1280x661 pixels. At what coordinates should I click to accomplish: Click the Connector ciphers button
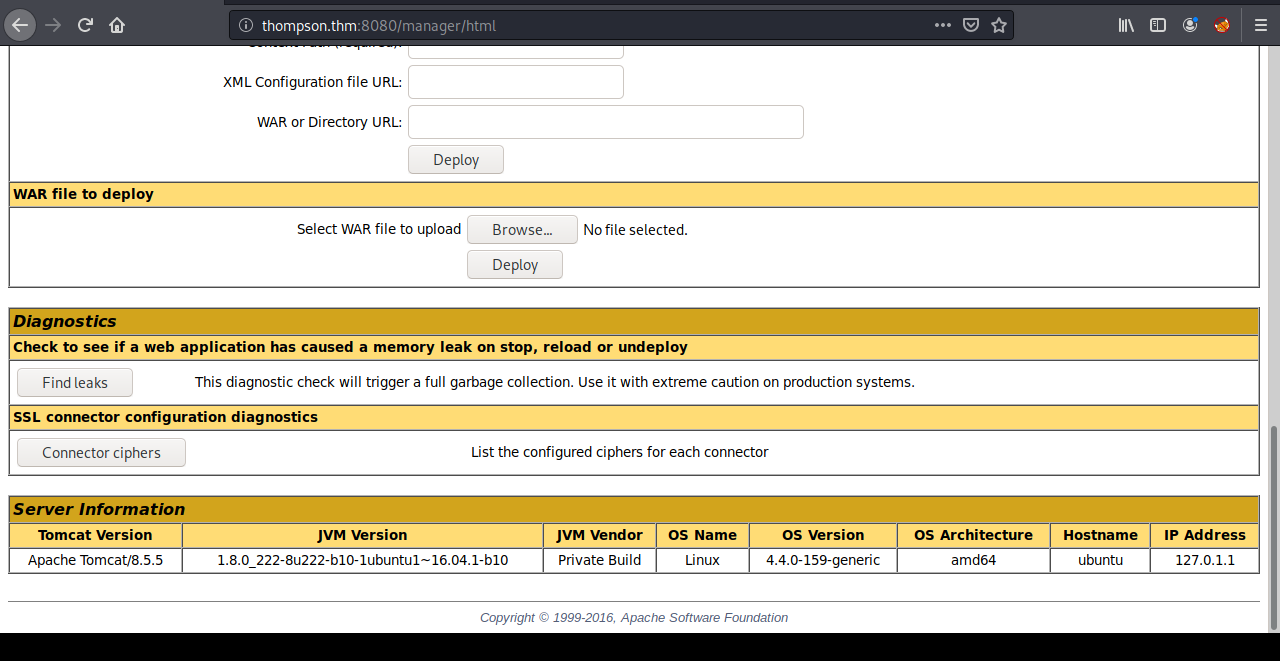click(101, 453)
